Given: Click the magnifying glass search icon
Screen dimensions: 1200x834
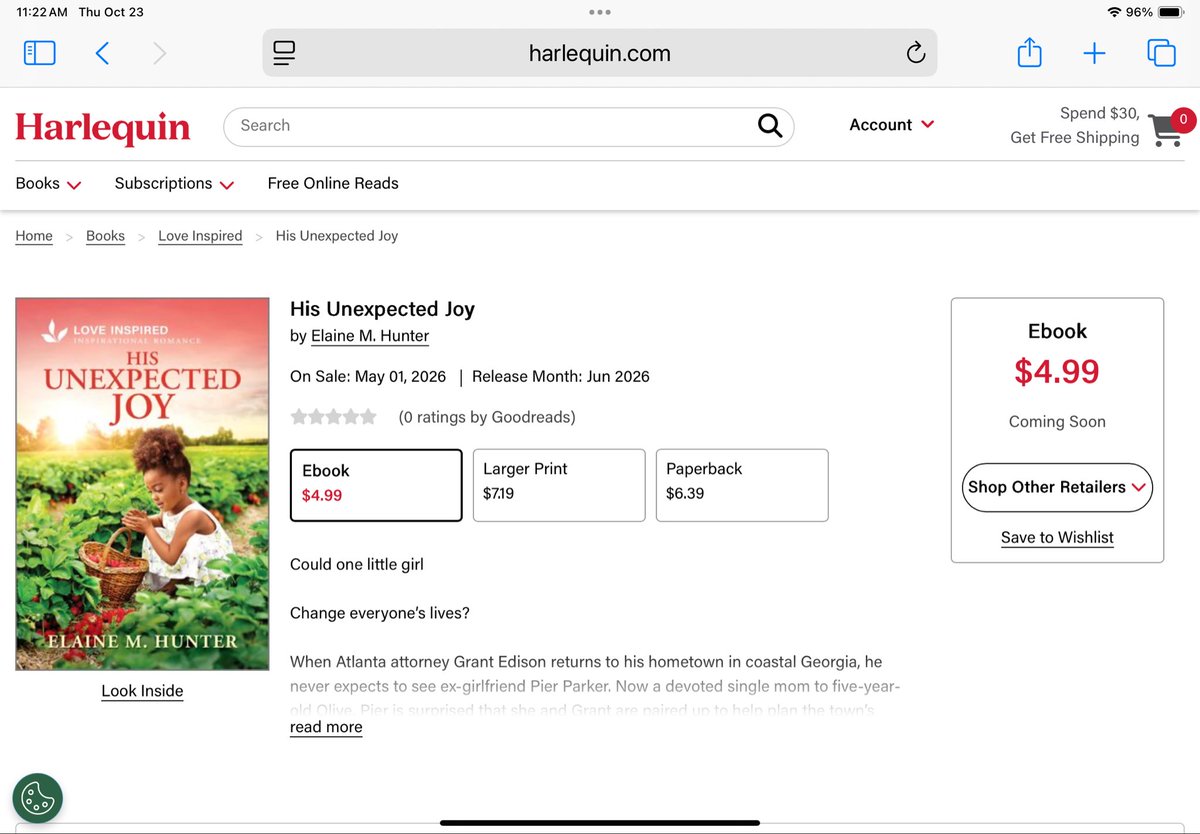Looking at the screenshot, I should [x=769, y=125].
